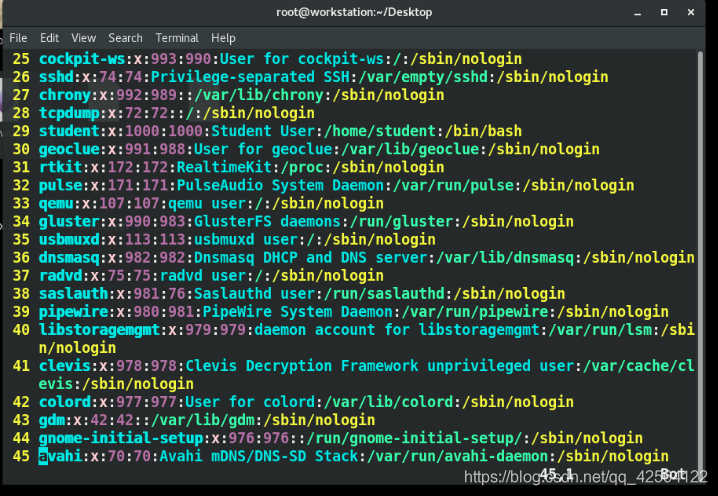This screenshot has width=718, height=496.
Task: Click '/var/lib/gdm' path
Action: coord(203,420)
